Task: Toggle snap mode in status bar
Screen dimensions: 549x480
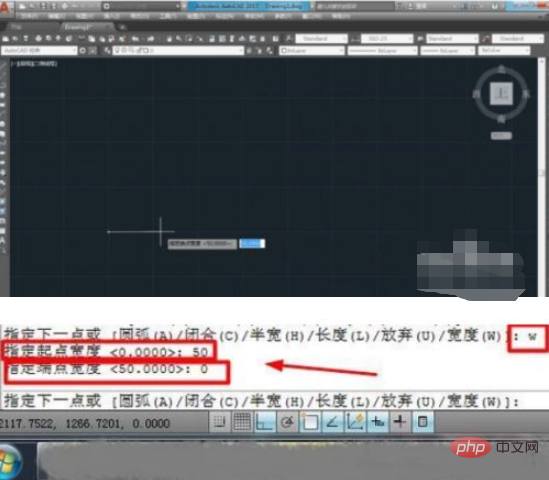Action: (220, 422)
